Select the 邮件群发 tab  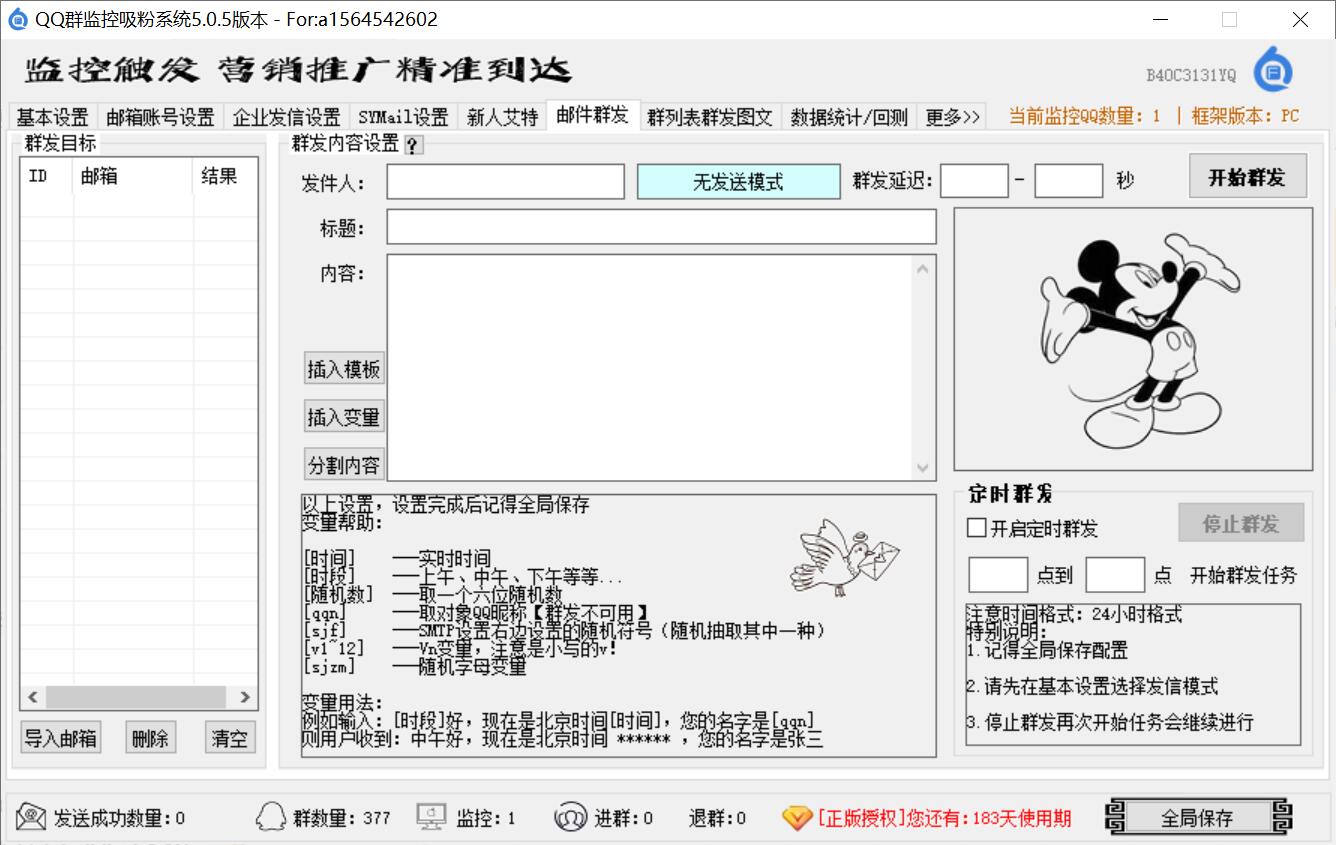(593, 115)
